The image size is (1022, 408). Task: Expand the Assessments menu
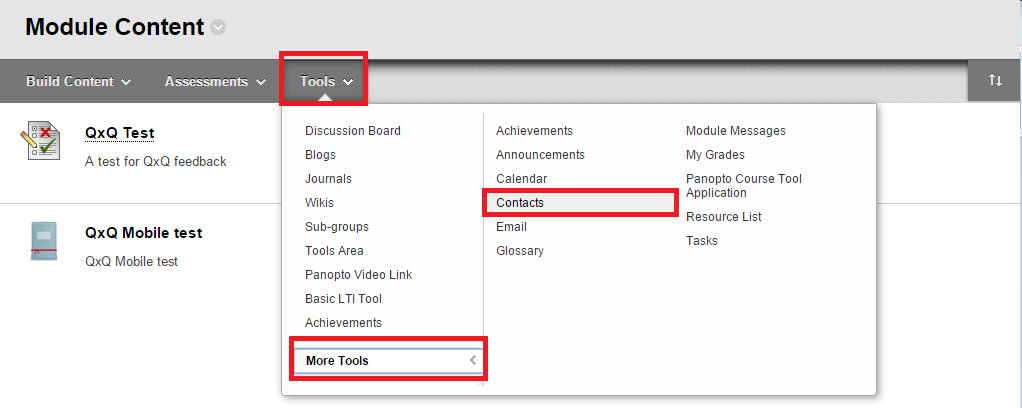pos(215,81)
